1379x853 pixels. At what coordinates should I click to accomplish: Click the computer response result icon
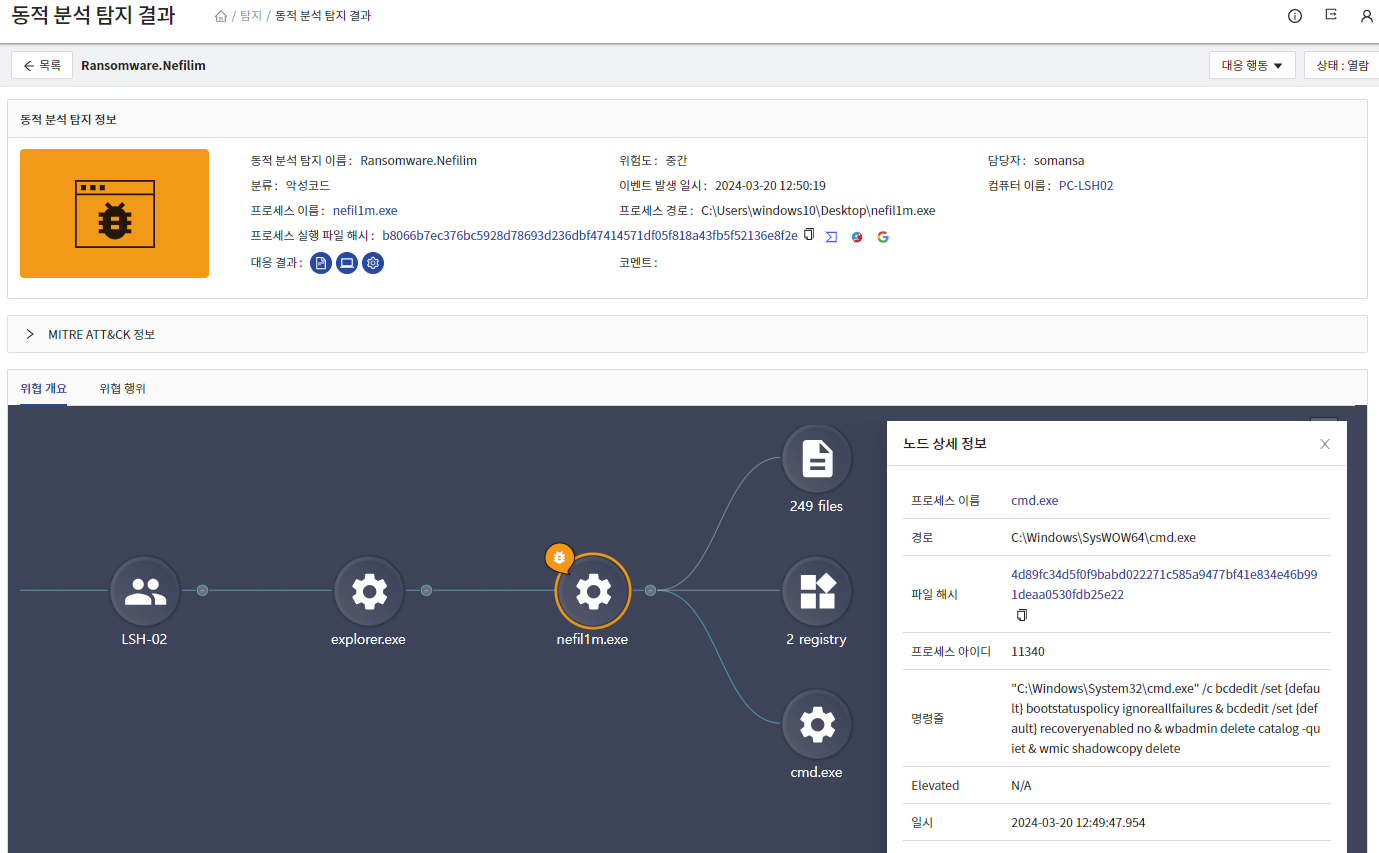(x=347, y=263)
